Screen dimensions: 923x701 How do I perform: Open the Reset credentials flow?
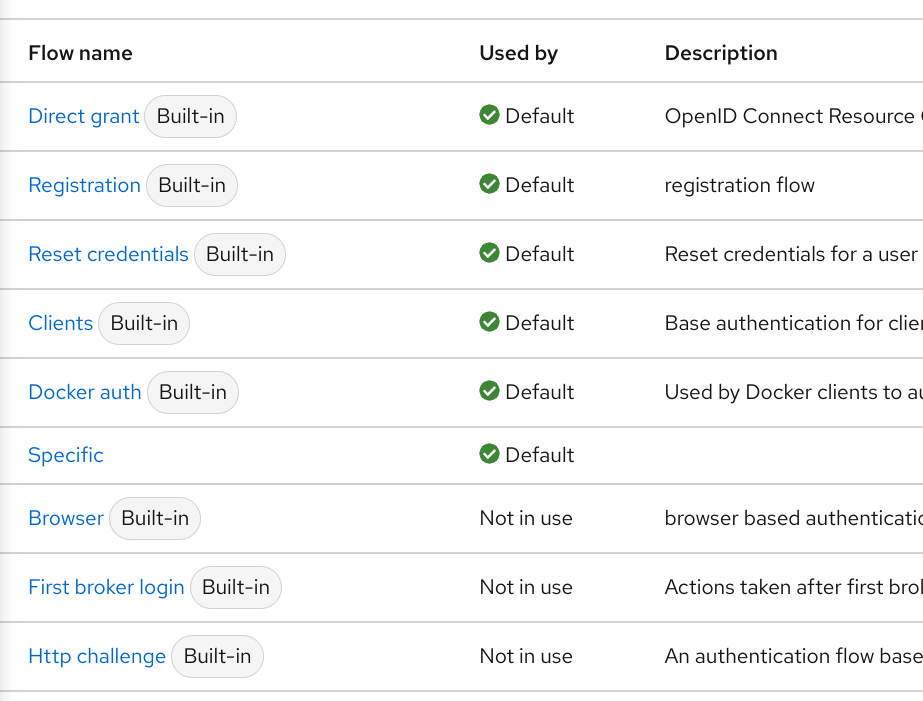(108, 254)
